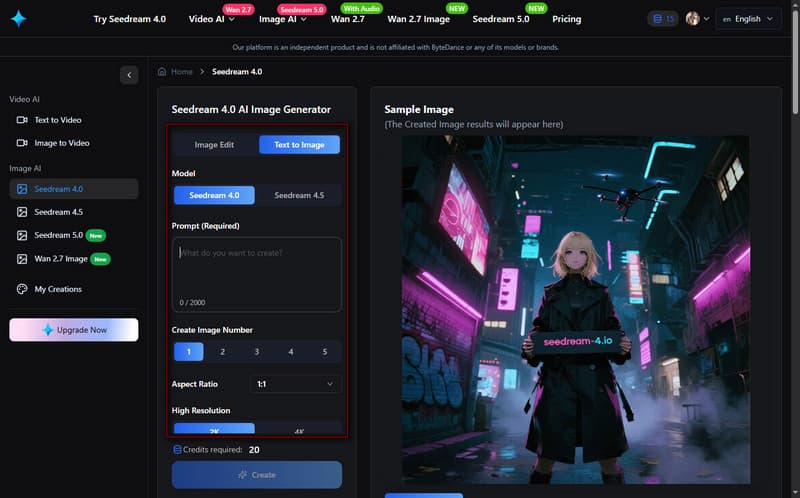Image resolution: width=800 pixels, height=498 pixels.
Task: Collapse the sidebar with the arrow button
Action: click(129, 75)
